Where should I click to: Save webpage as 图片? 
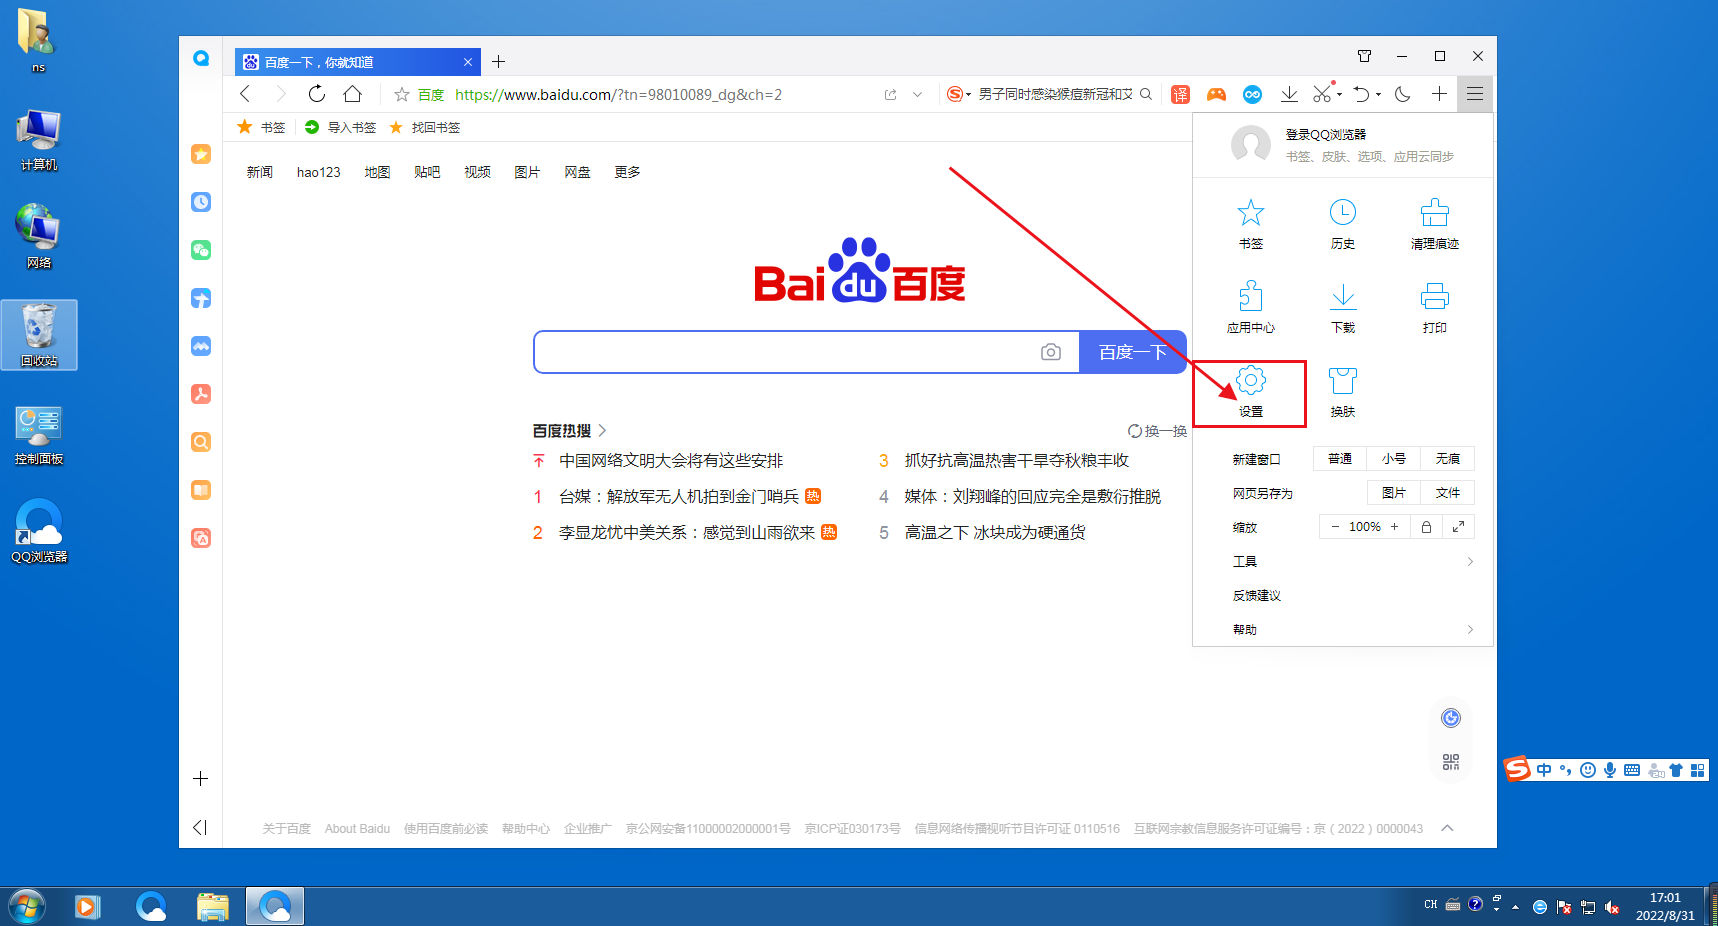[x=1394, y=493]
